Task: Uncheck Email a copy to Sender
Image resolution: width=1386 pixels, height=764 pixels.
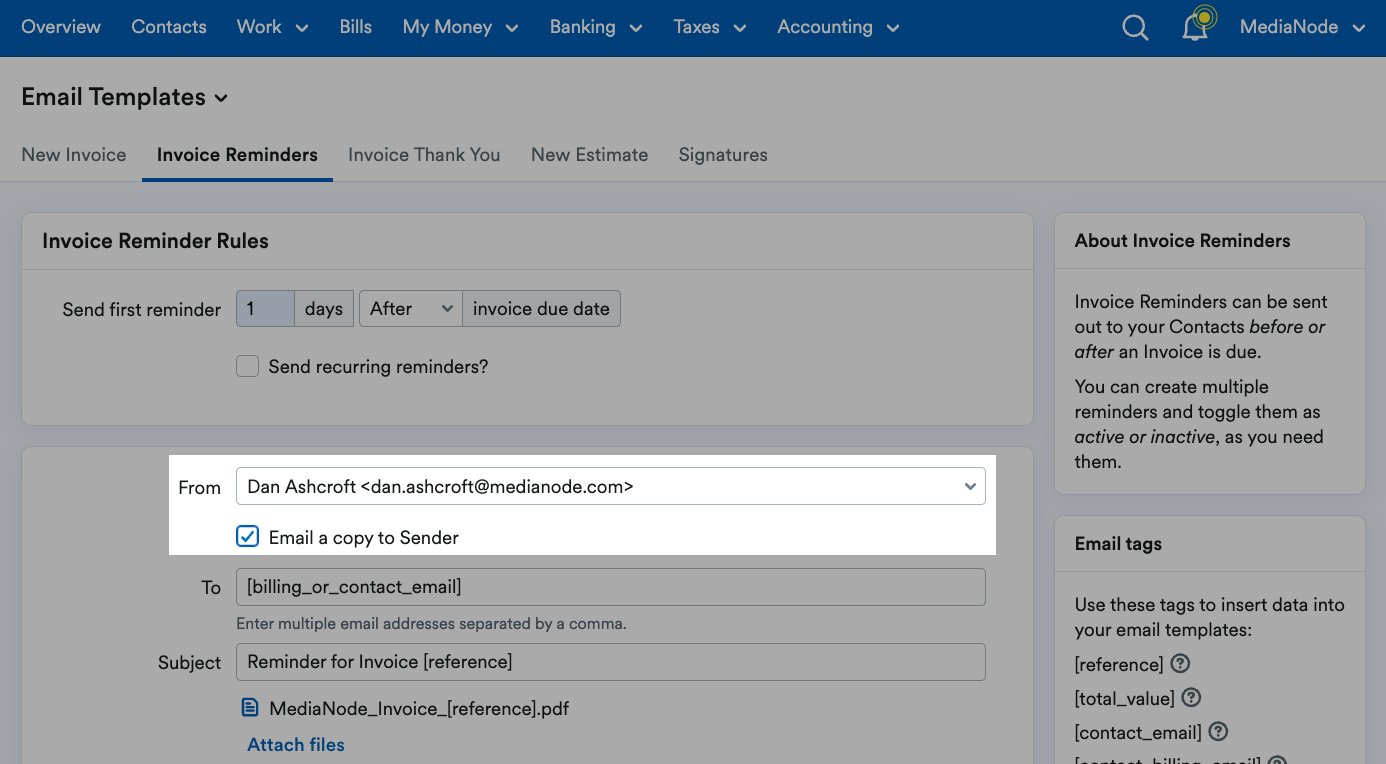Action: click(247, 537)
